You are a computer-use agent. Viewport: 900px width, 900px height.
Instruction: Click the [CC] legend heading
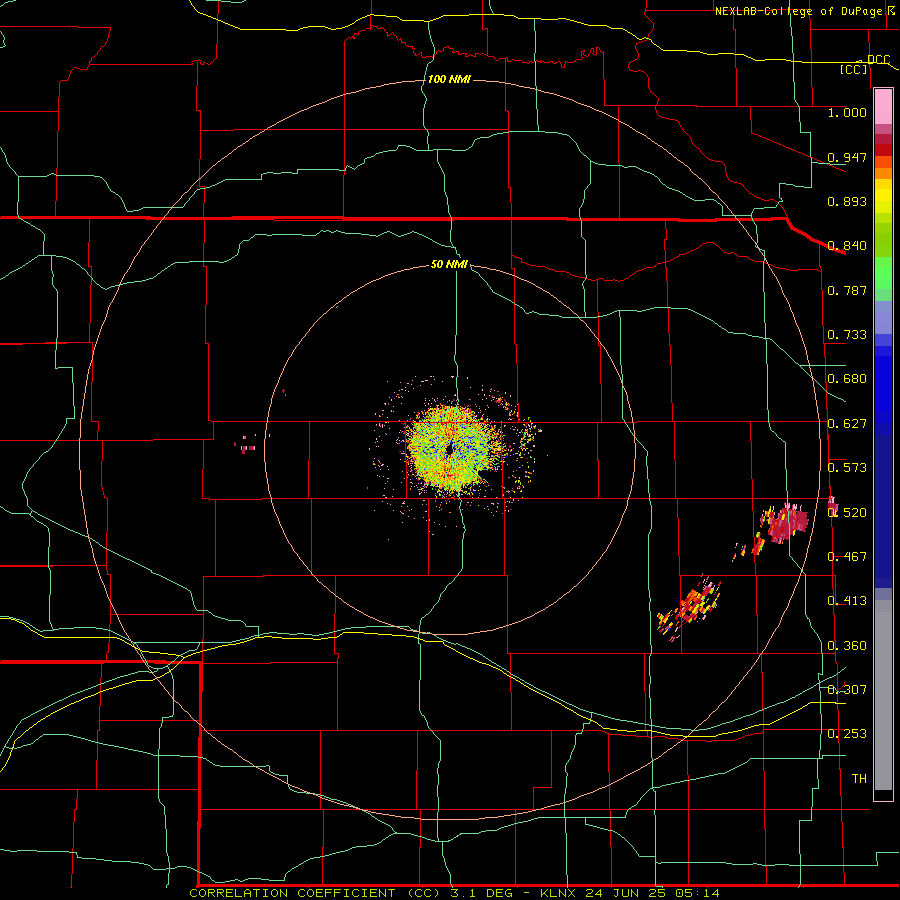click(854, 69)
